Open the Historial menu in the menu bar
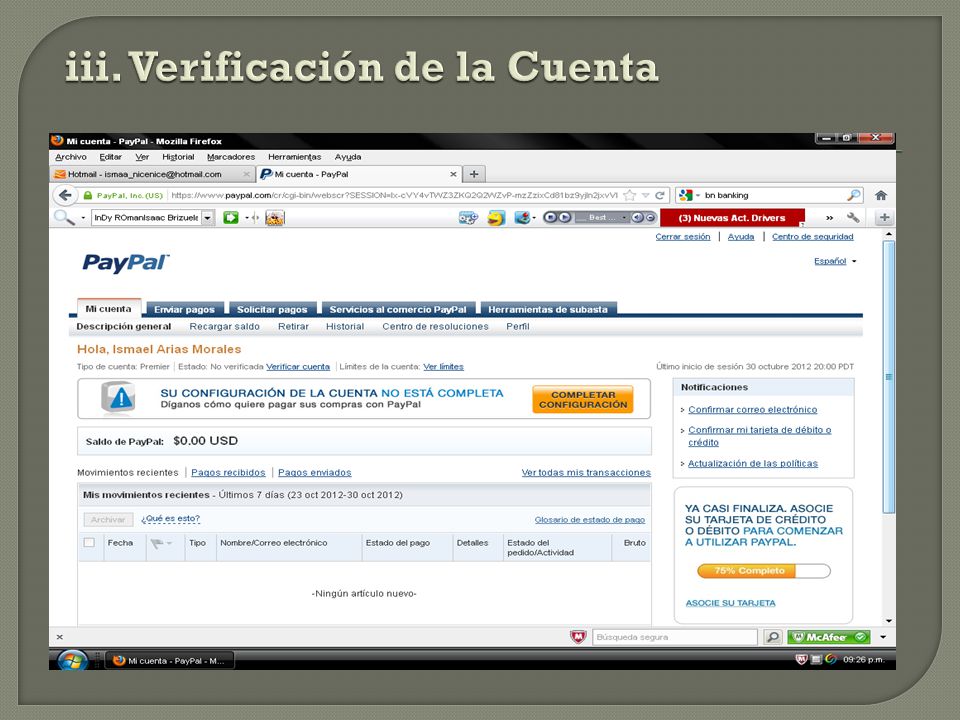960x720 pixels. 178,157
